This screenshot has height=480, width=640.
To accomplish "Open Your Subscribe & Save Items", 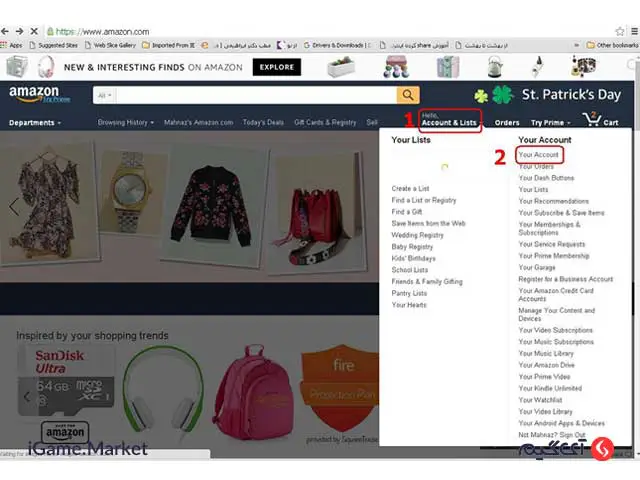I will point(561,213).
